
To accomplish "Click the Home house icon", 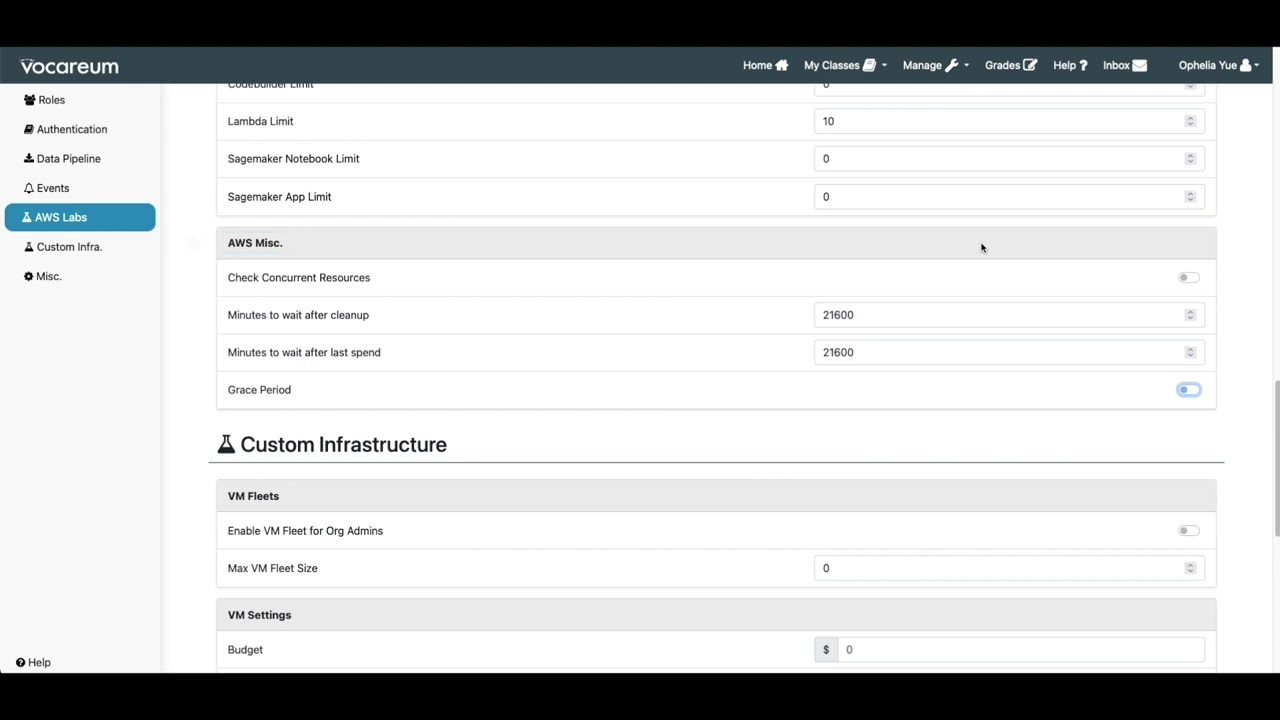I will [782, 66].
